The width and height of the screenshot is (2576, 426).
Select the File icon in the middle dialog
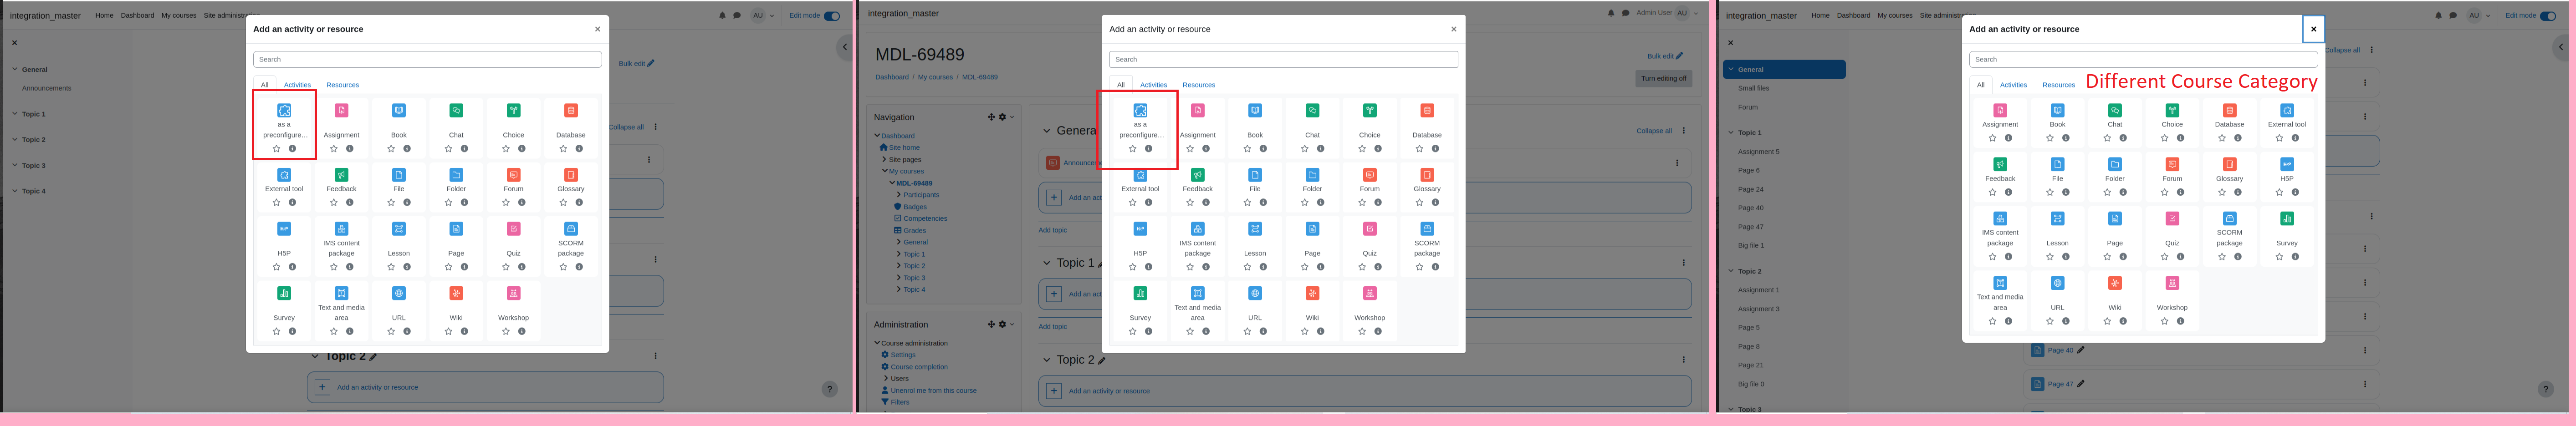click(x=1255, y=175)
